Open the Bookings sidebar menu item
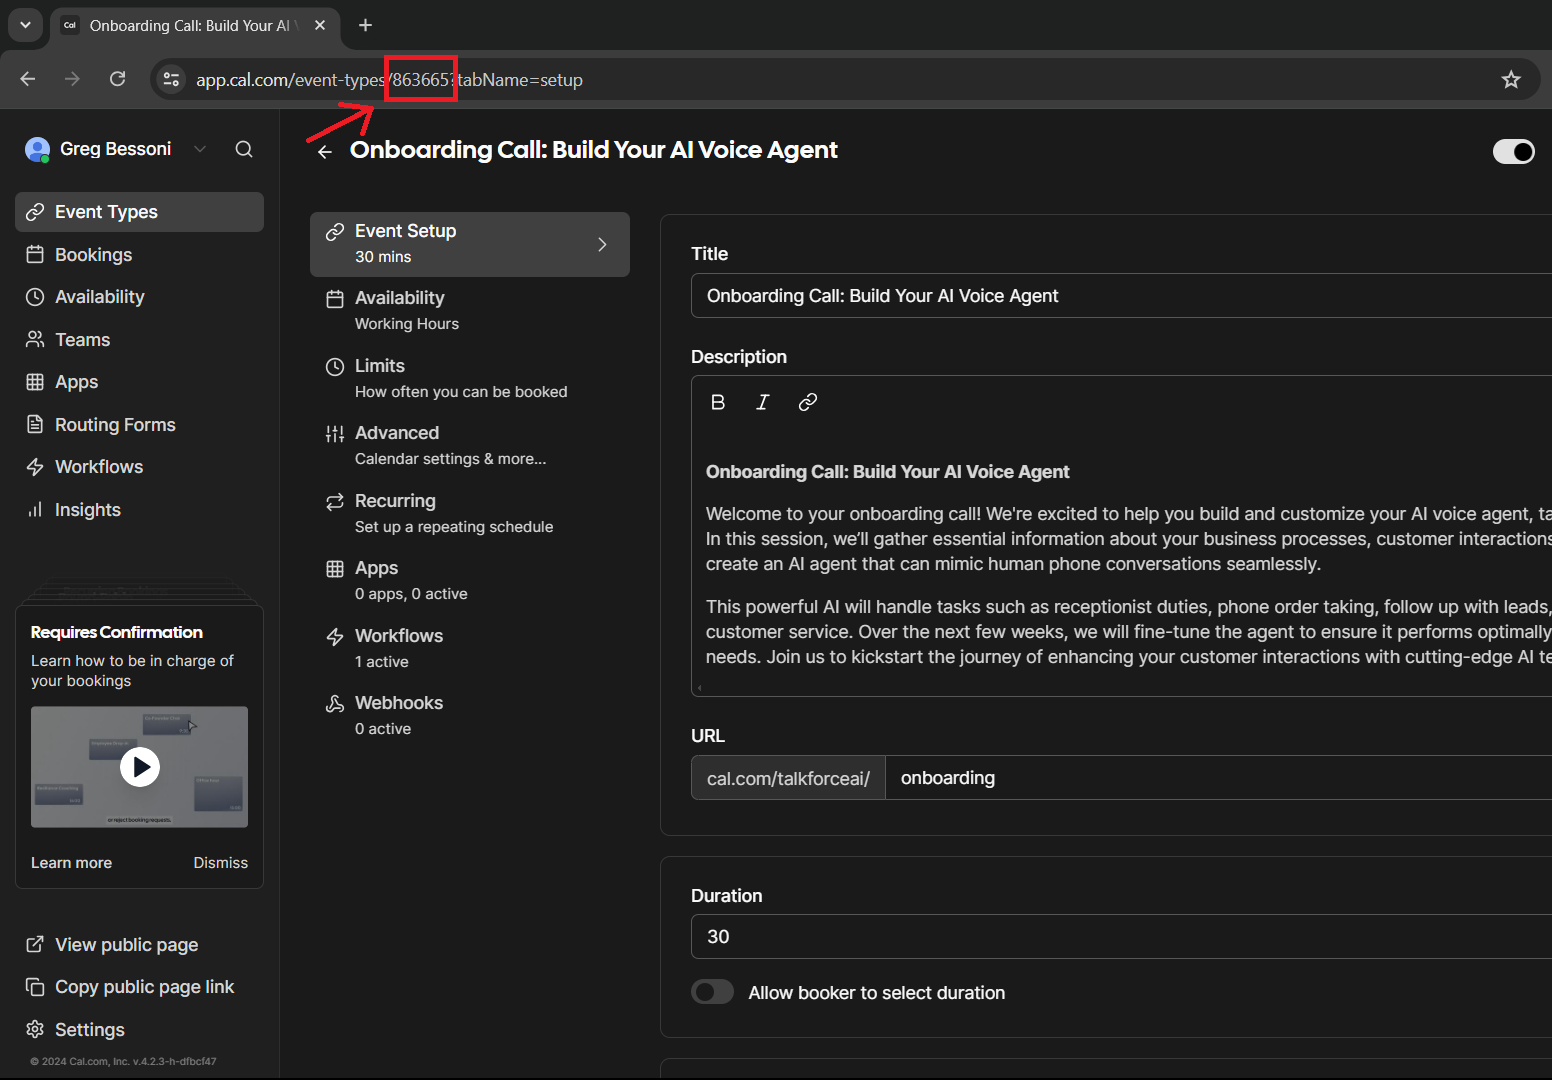Screen dimensions: 1552x1080 tap(93, 255)
